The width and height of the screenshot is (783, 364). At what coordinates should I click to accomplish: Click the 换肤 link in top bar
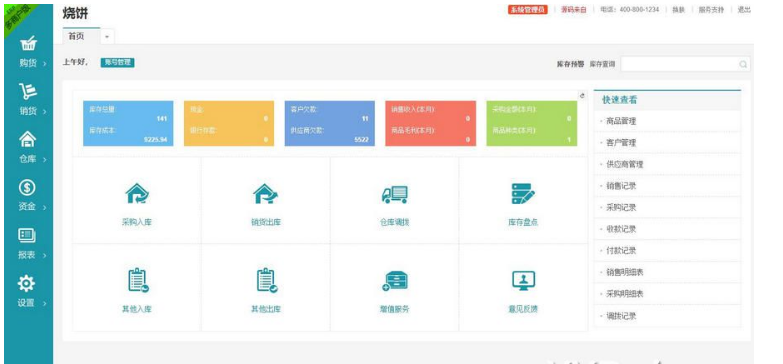point(678,9)
